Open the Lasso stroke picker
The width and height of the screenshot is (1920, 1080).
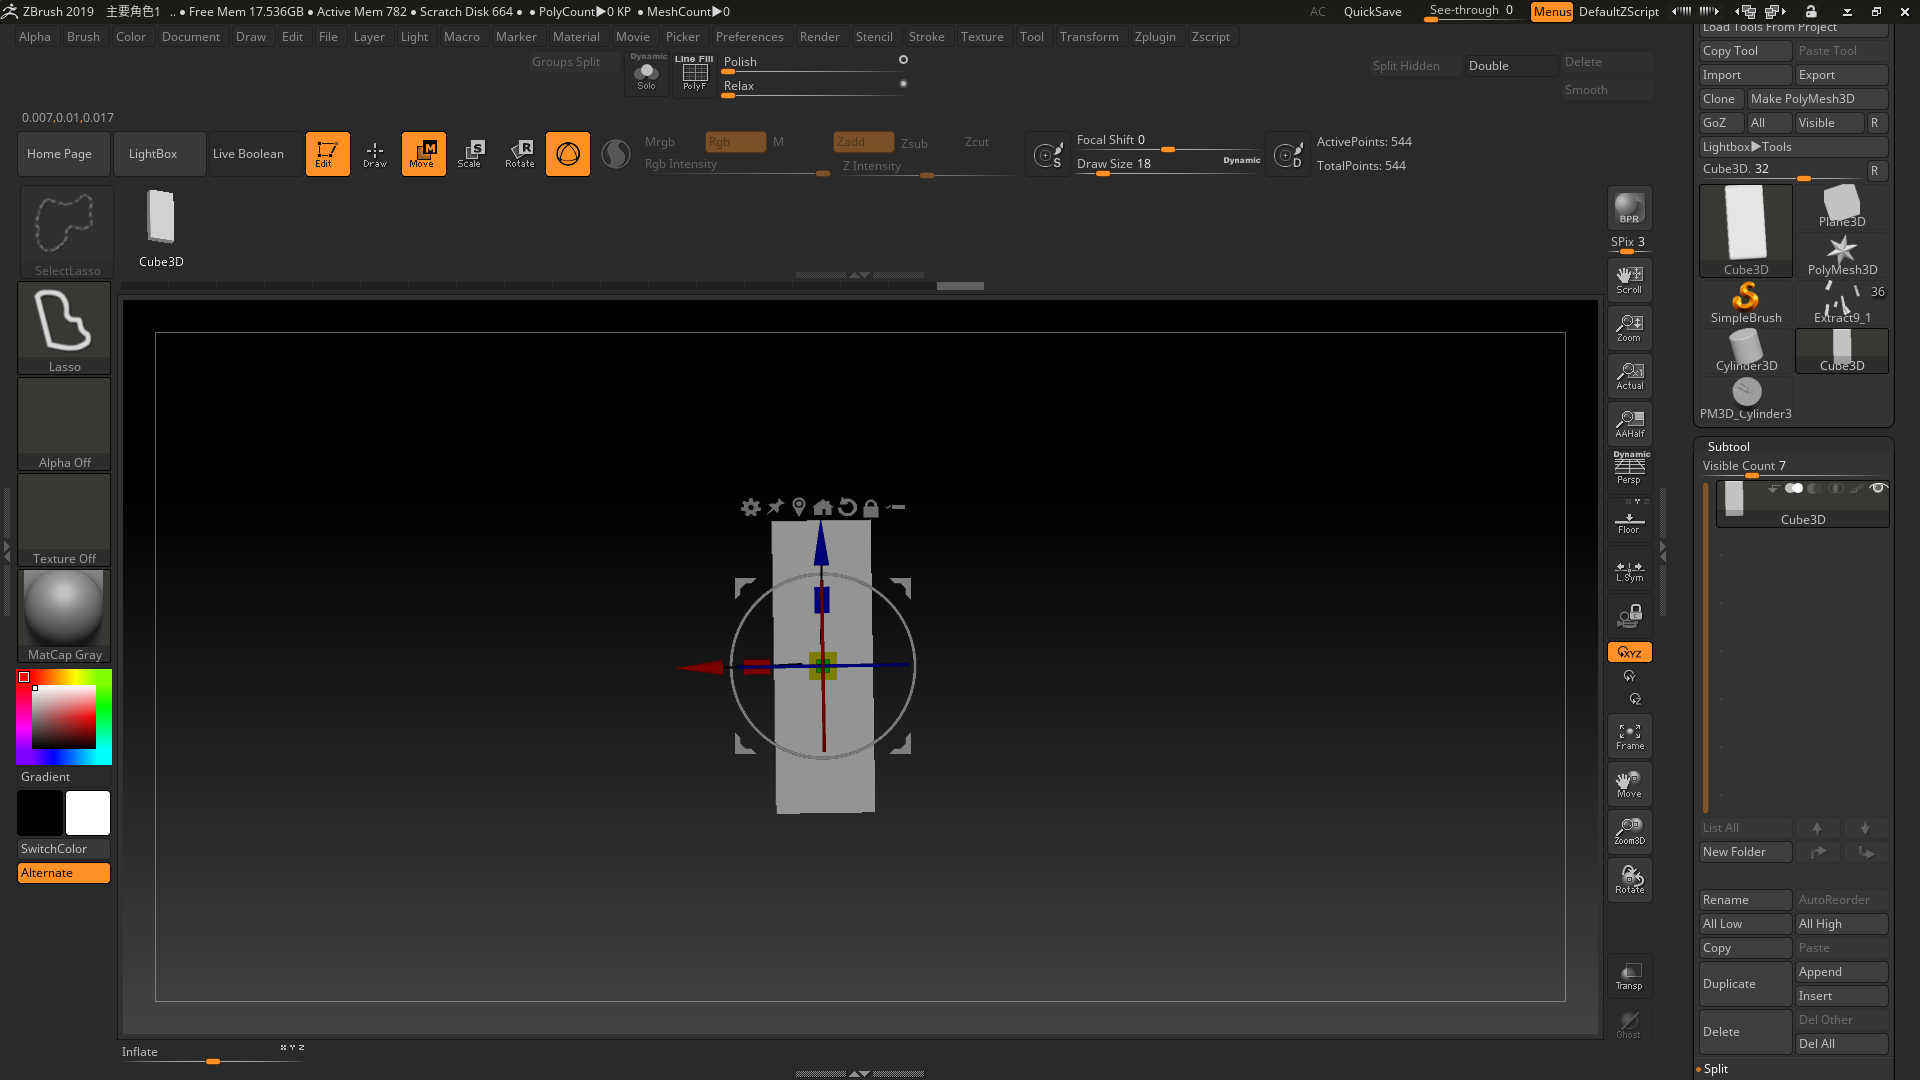[x=64, y=328]
